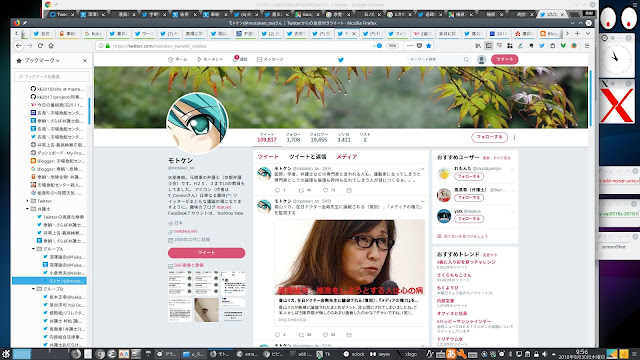
Task: Click the Firefox forward arrow
Action: (x=29, y=46)
